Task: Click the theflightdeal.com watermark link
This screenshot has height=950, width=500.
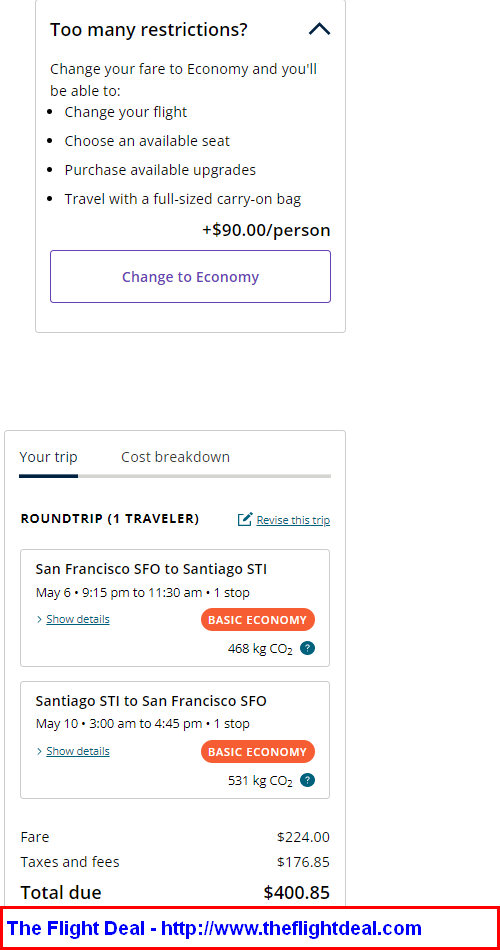Action: click(x=214, y=928)
